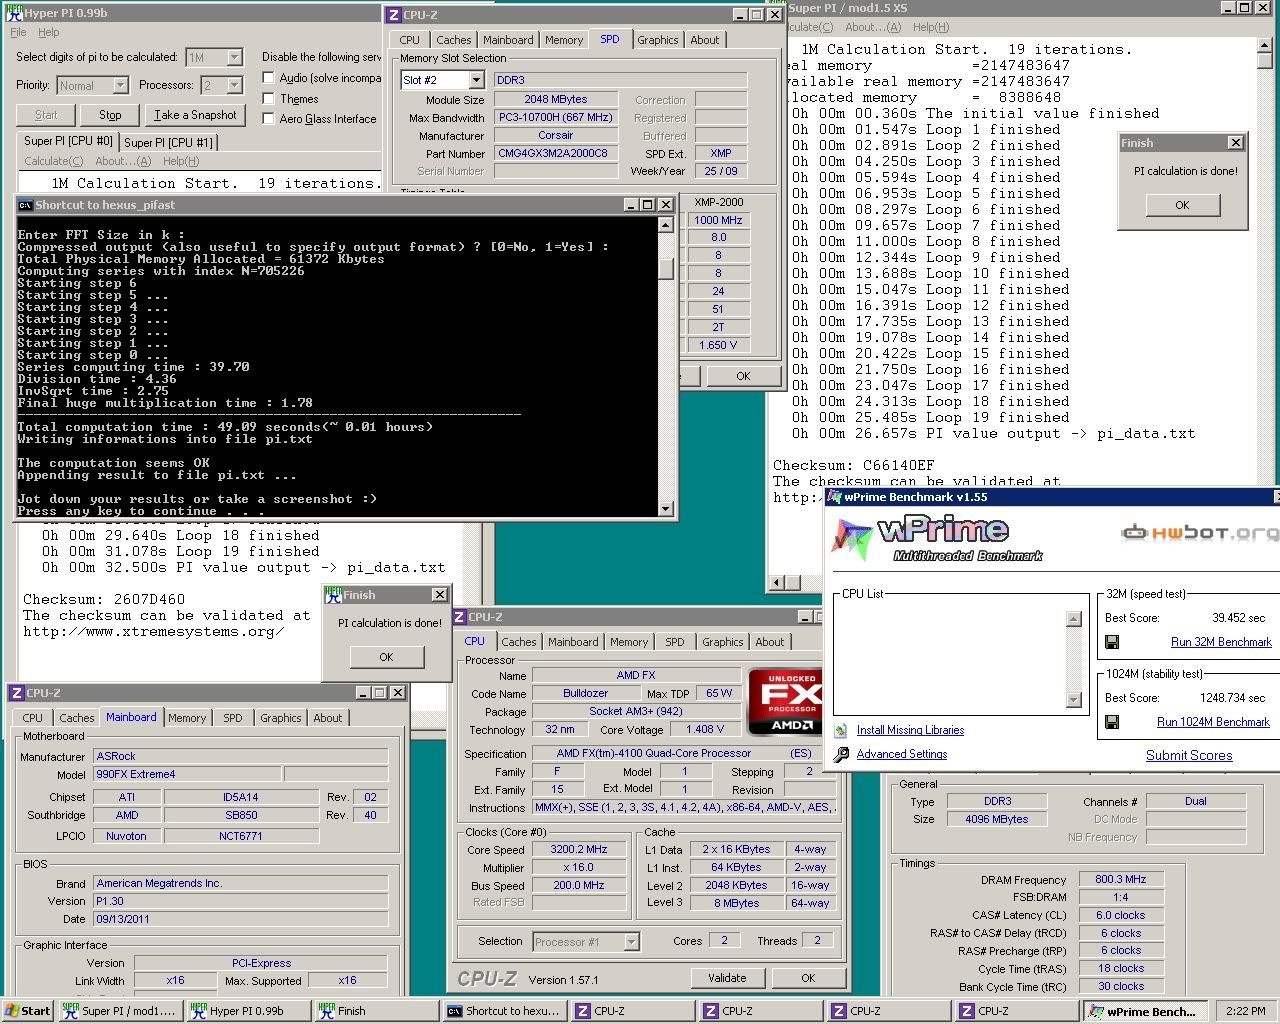Click the Install Missing Libraries icon
The width and height of the screenshot is (1280, 1024).
[x=841, y=731]
